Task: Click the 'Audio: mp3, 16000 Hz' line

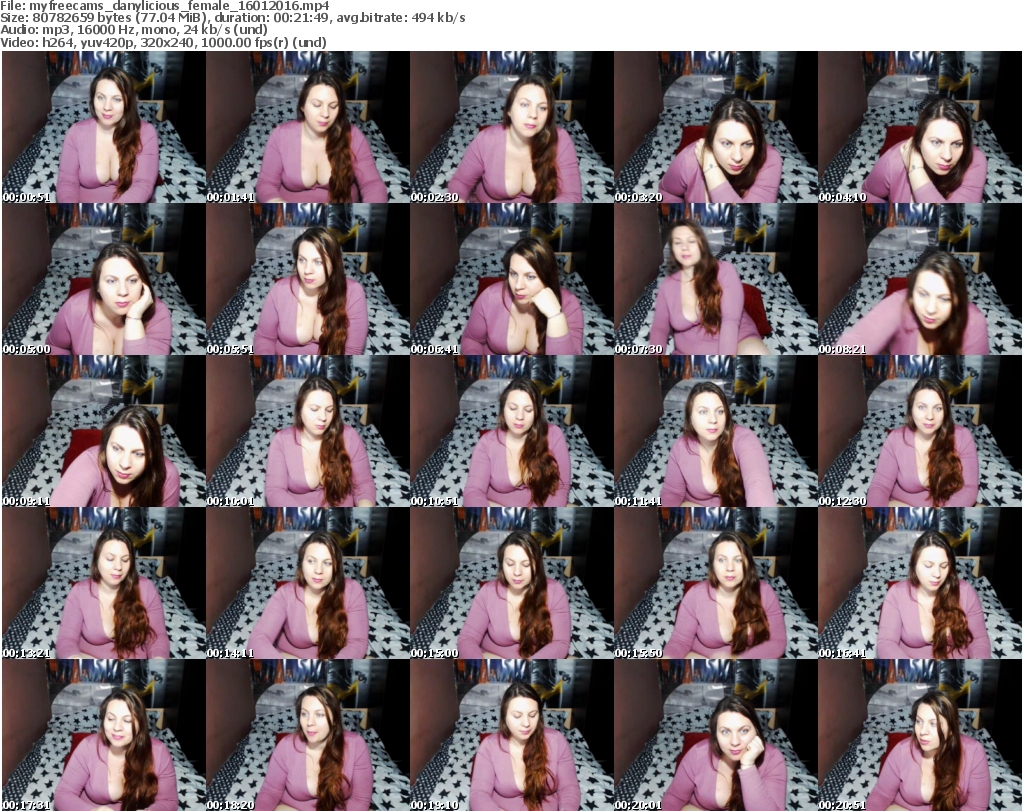Action: coord(134,30)
